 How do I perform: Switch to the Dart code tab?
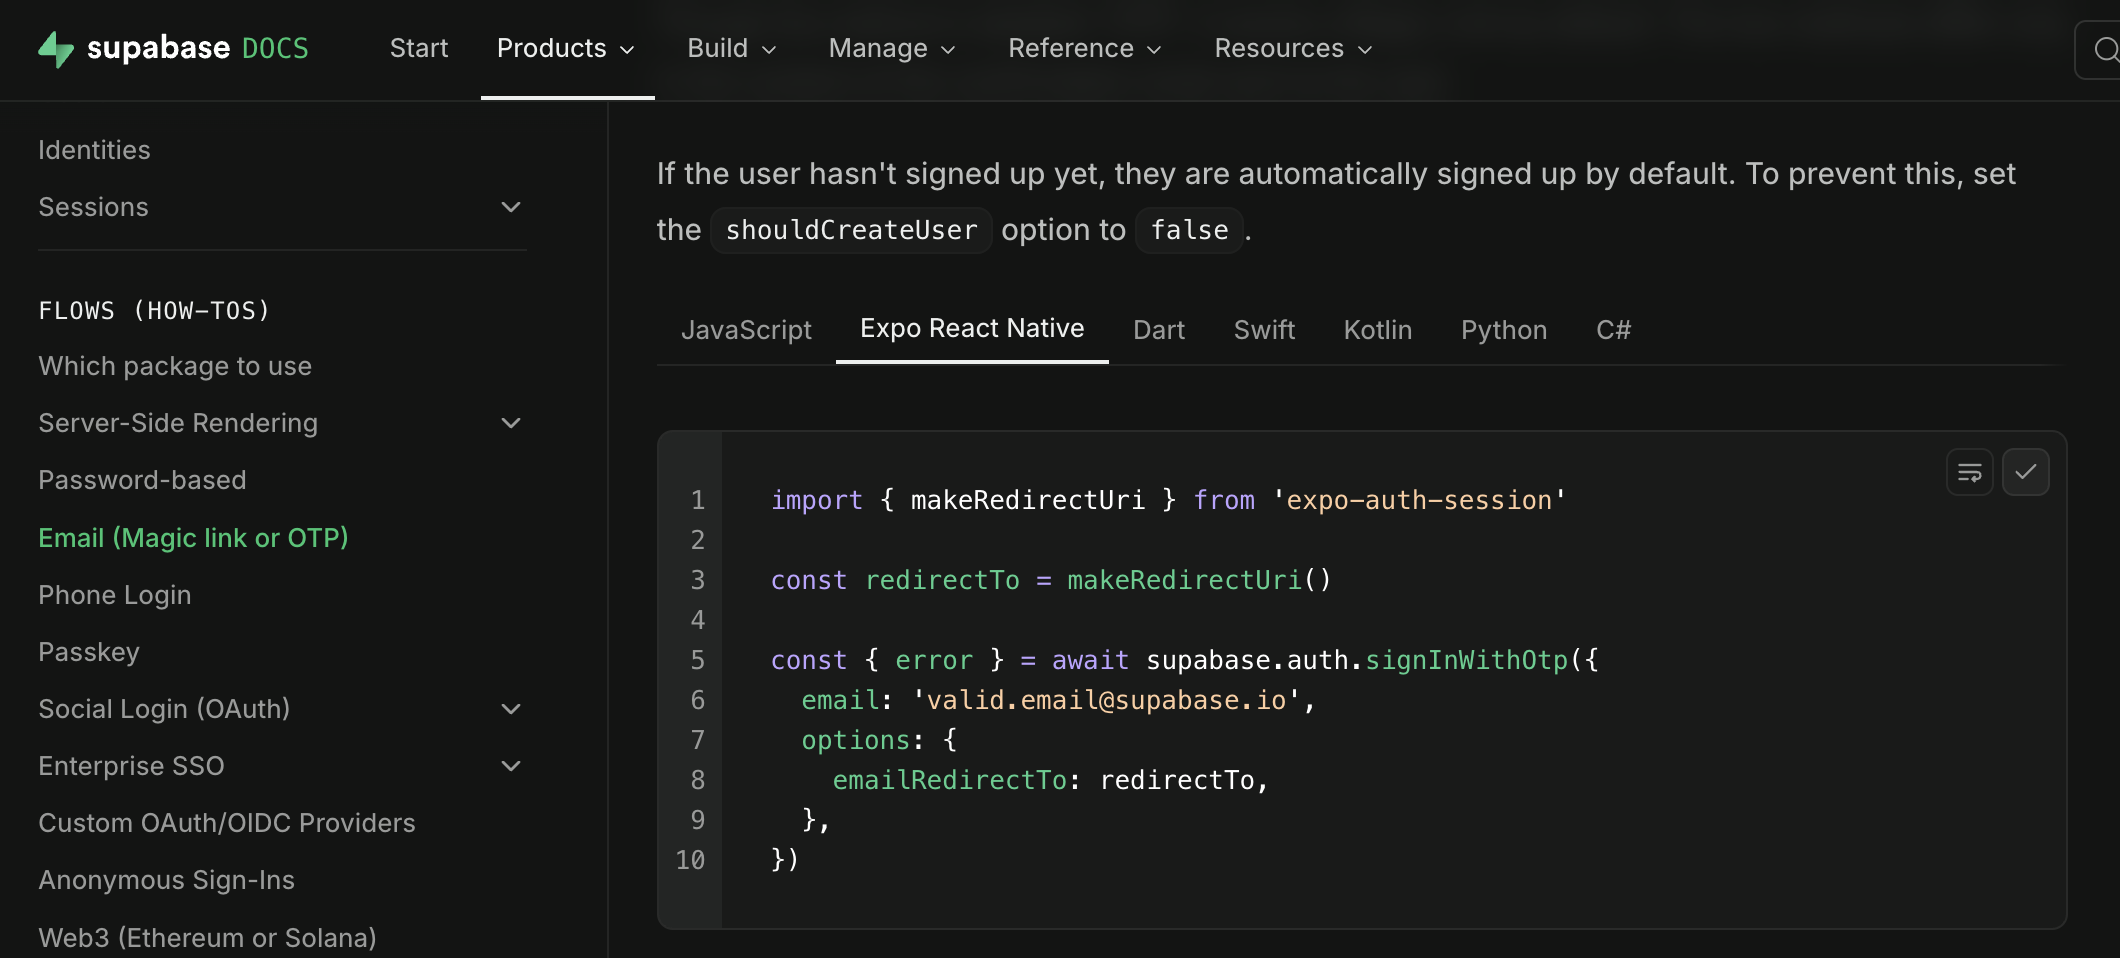point(1159,330)
